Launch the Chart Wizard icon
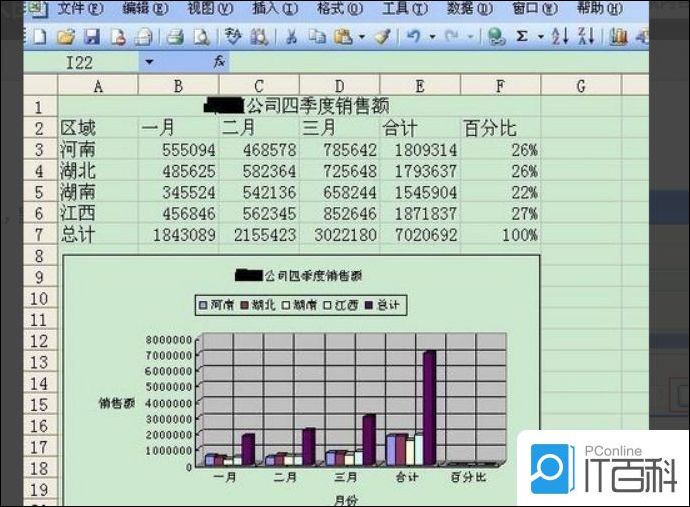The image size is (690, 507). pyautogui.click(x=618, y=37)
